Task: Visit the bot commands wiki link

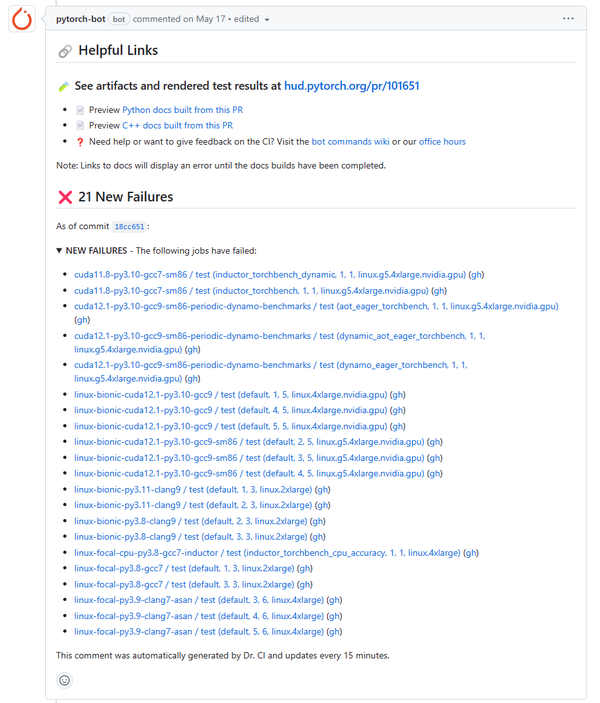Action: (350, 142)
